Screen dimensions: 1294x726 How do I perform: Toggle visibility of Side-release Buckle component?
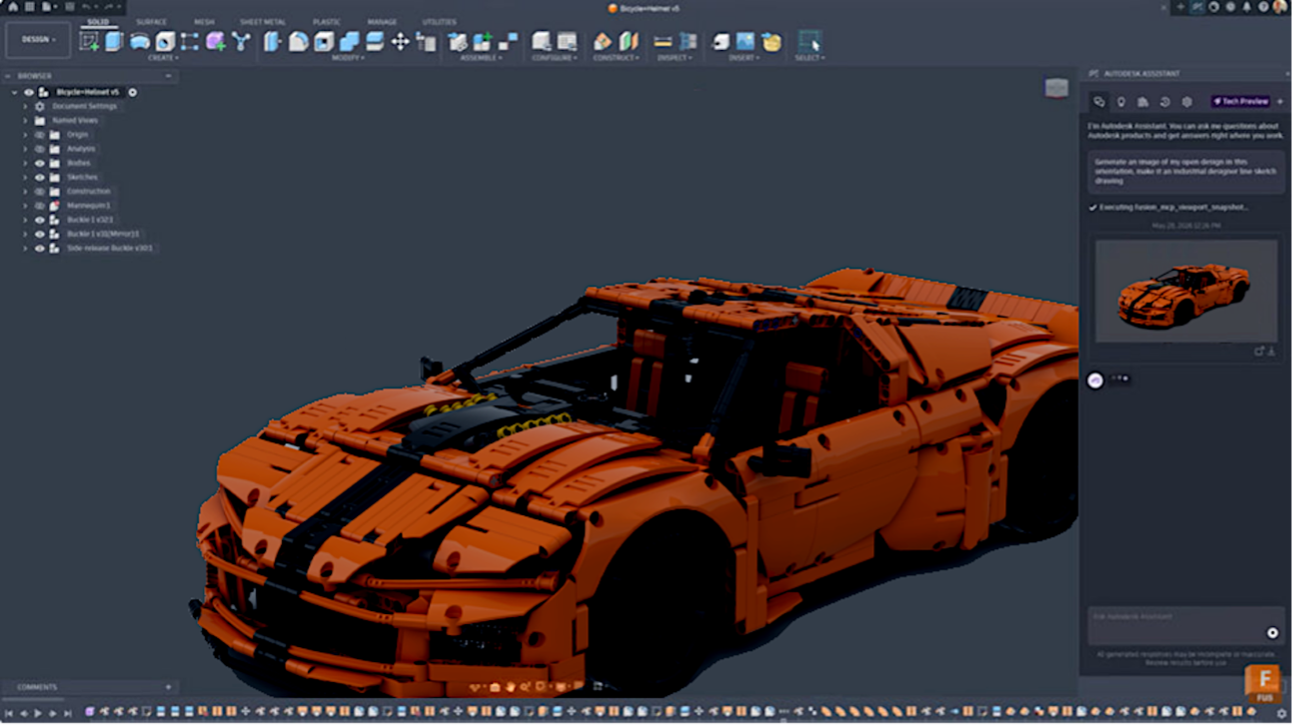click(x=40, y=248)
